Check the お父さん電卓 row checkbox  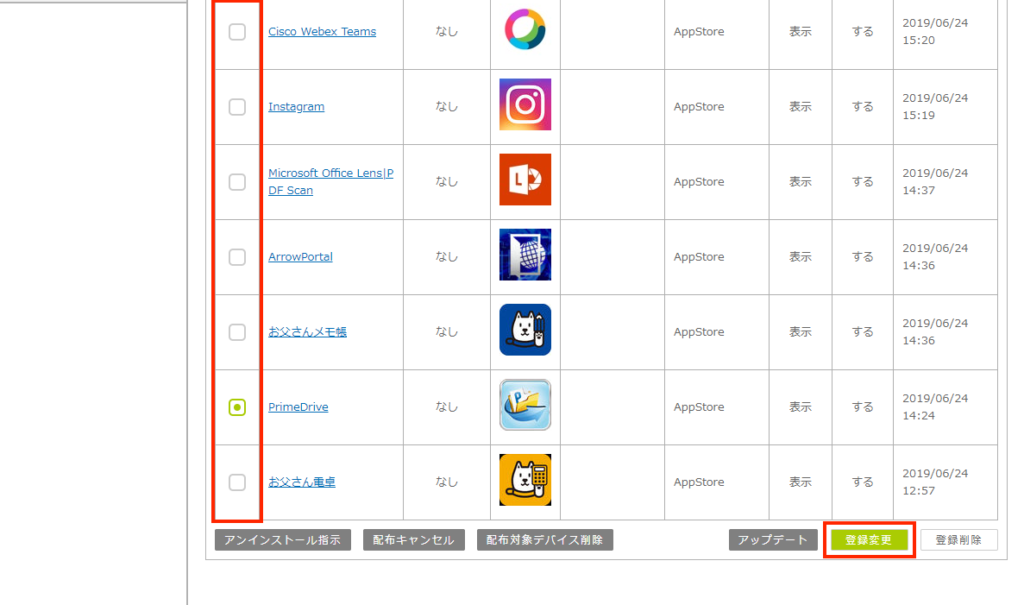pos(237,482)
